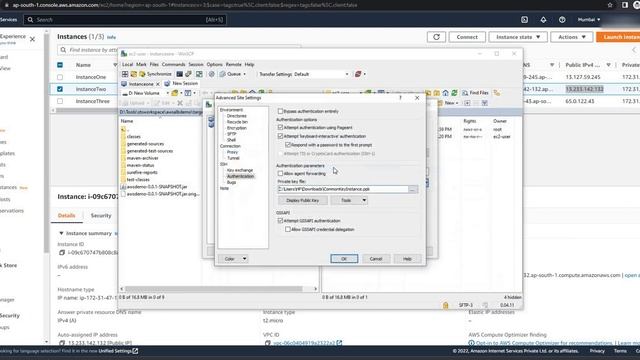Uncheck 'Attempt authentication using Pageant'
640x360 pixels.
click(x=280, y=127)
